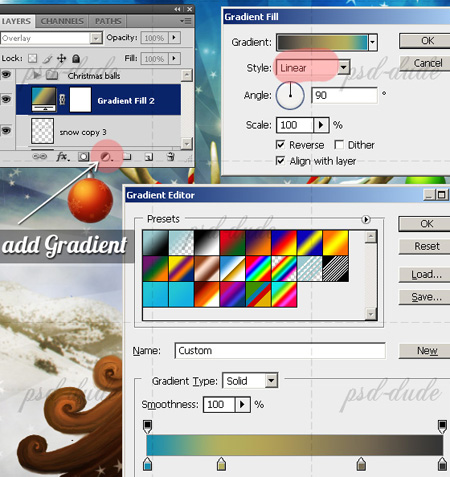Open the Layers panel options menu icon
Viewport: 450px width, 477px height.
click(x=186, y=21)
